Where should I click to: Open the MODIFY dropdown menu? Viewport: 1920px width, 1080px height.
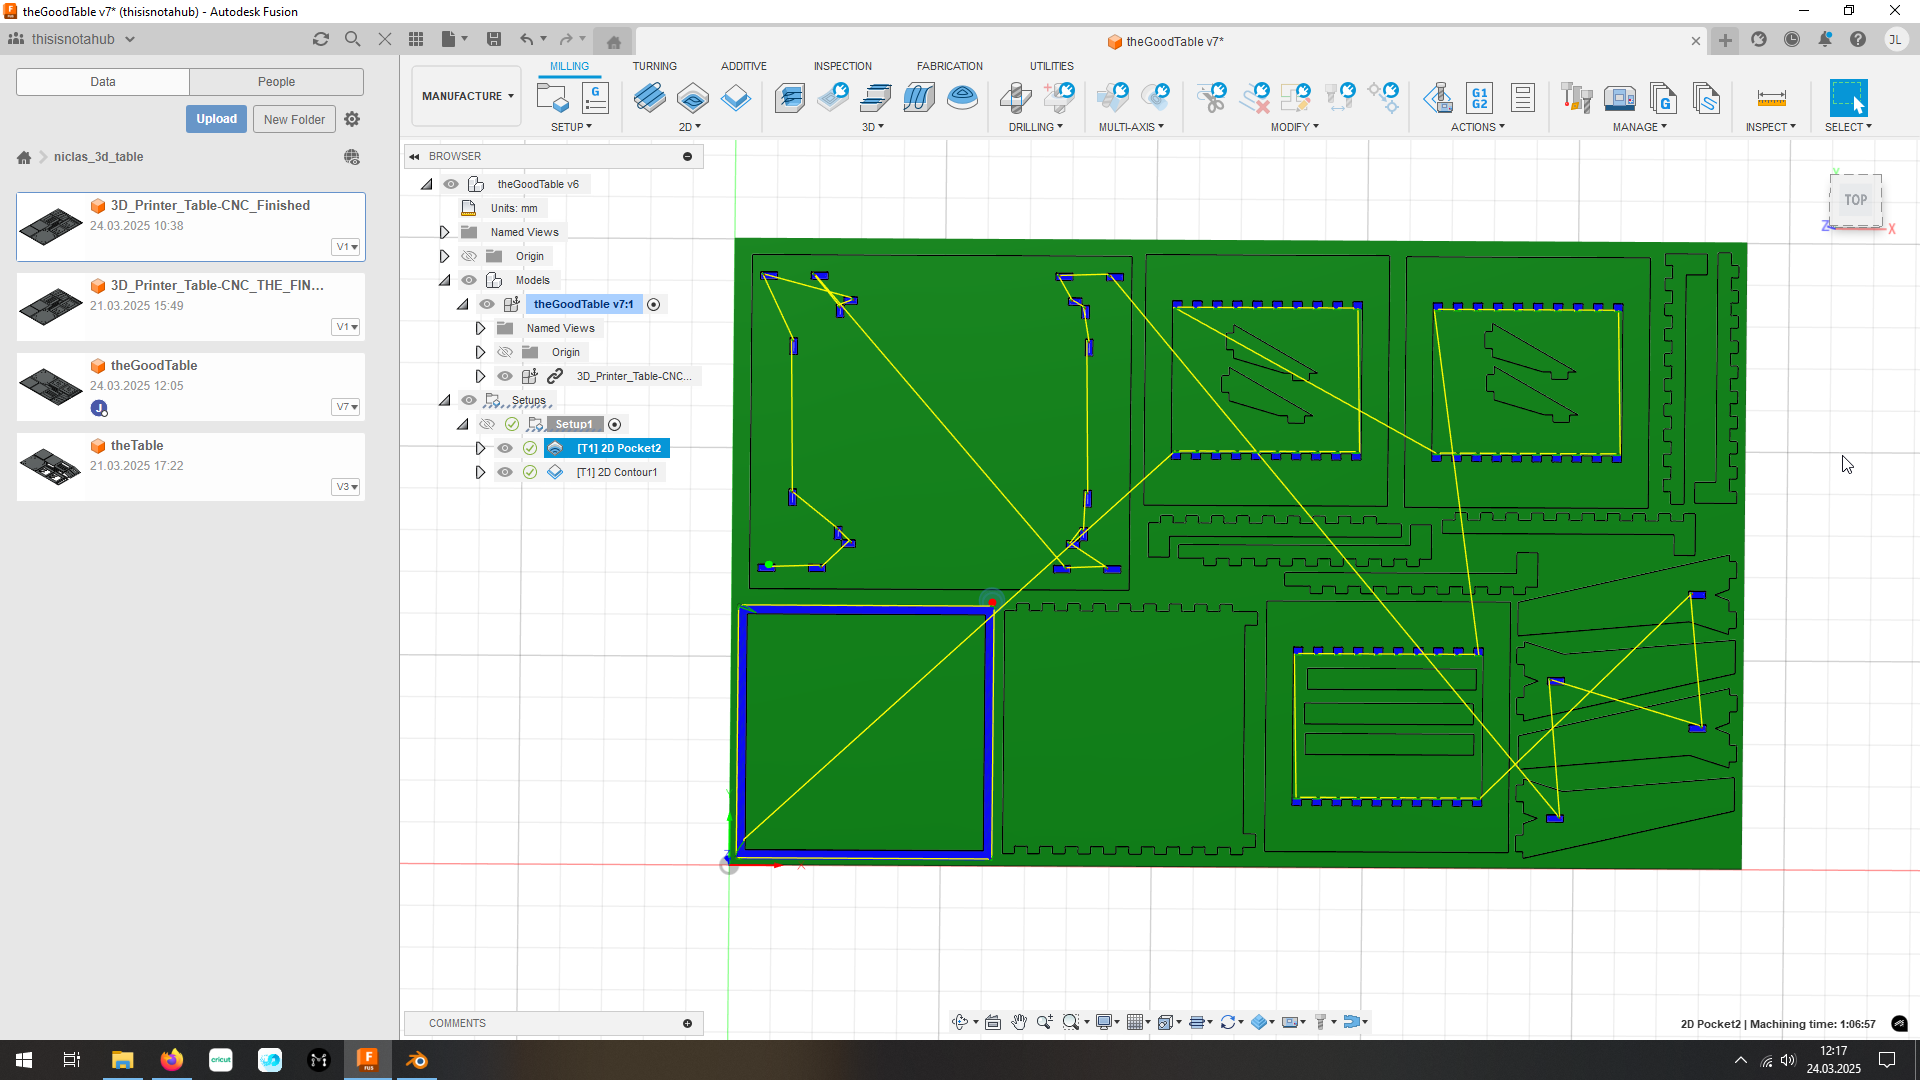(x=1295, y=127)
